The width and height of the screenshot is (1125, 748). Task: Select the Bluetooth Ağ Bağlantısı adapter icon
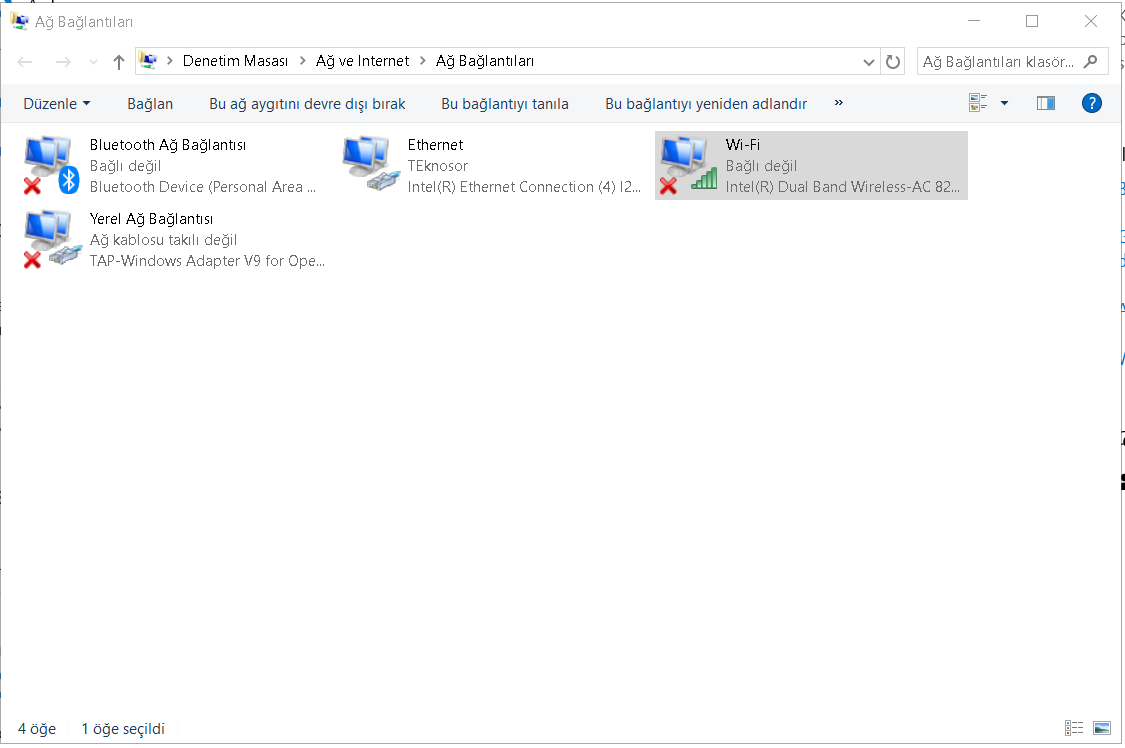pyautogui.click(x=50, y=165)
